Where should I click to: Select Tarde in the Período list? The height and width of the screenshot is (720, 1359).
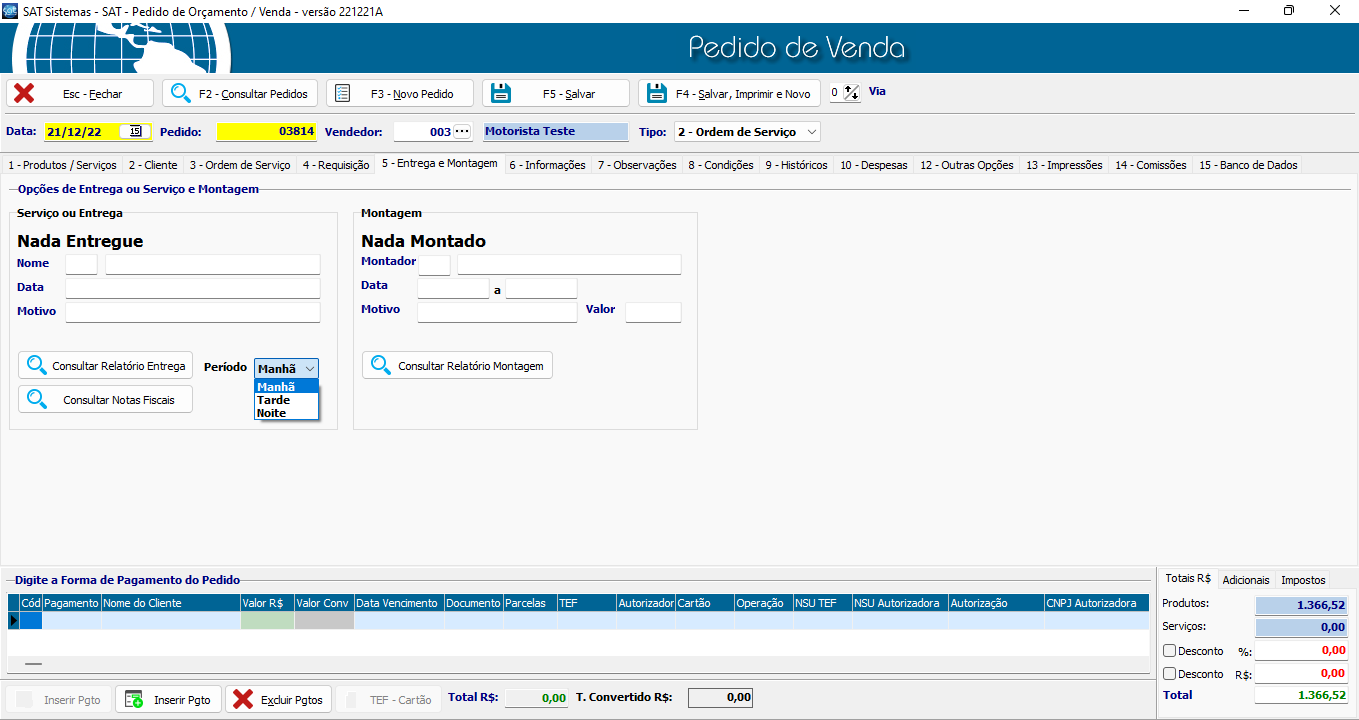coord(273,400)
